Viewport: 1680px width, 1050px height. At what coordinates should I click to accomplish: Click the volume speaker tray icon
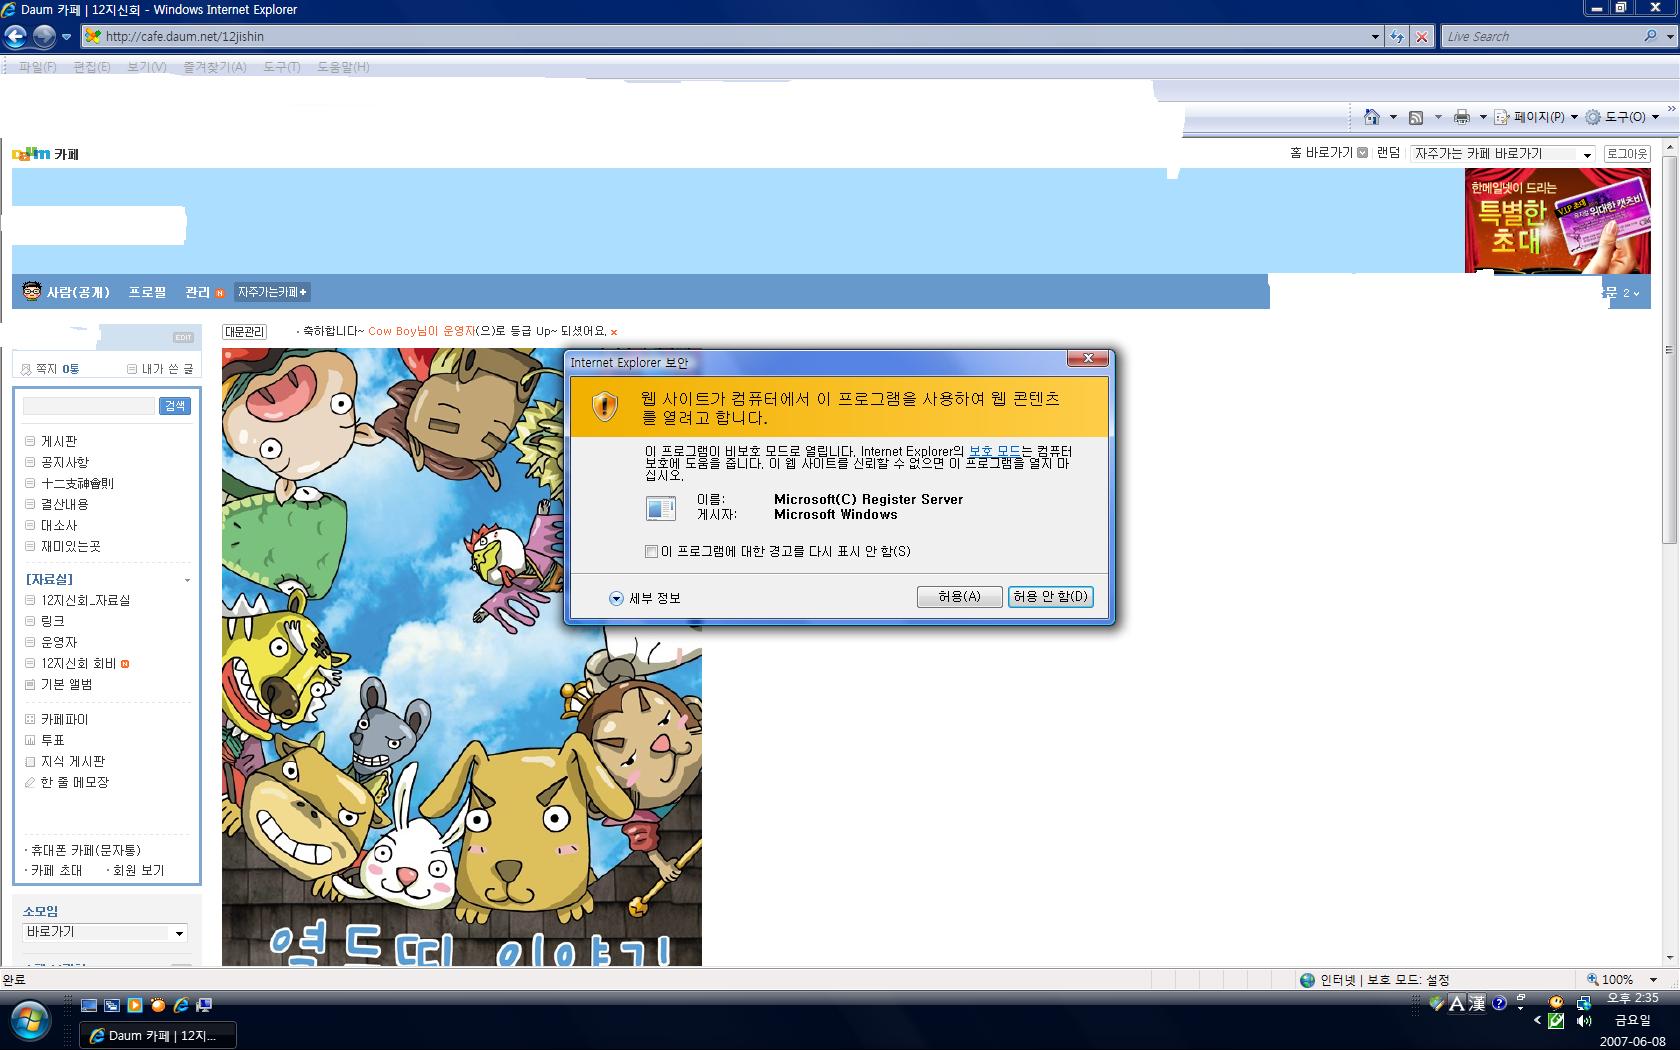tap(1584, 1021)
